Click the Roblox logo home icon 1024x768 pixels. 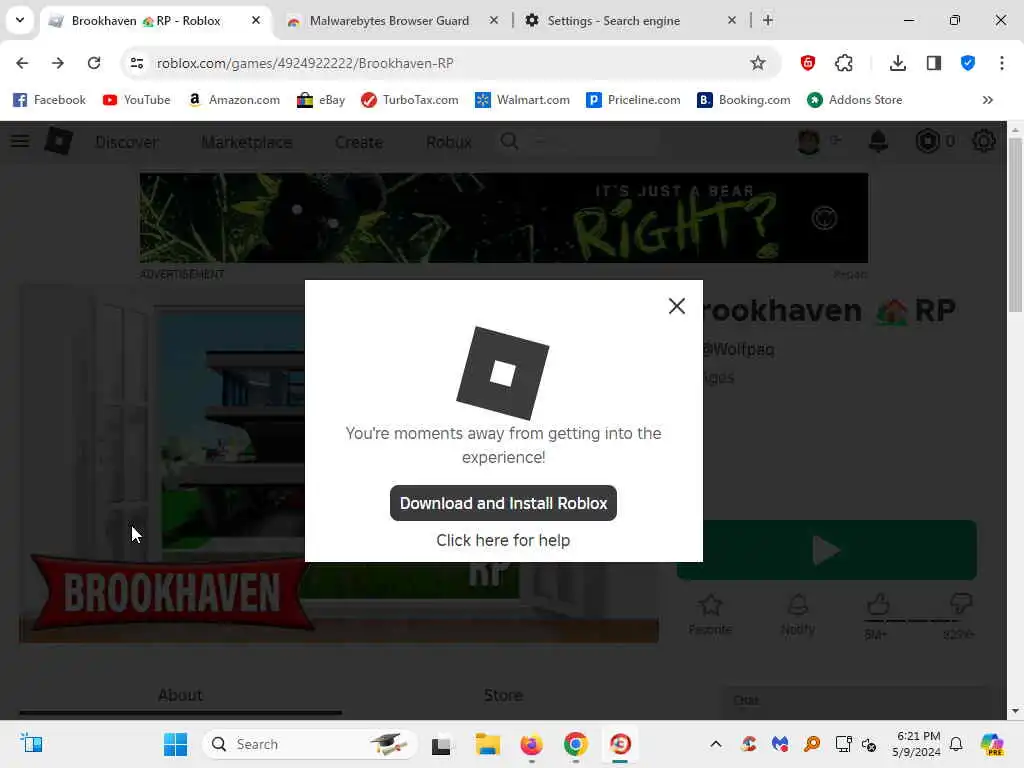tap(59, 141)
